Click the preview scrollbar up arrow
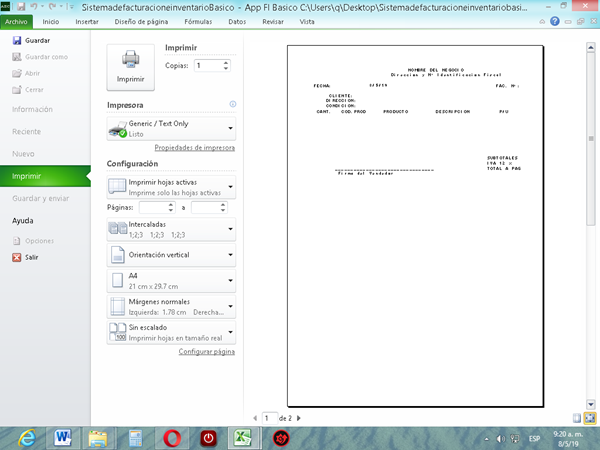Screen dimensions: 600x450 click(x=590, y=47)
